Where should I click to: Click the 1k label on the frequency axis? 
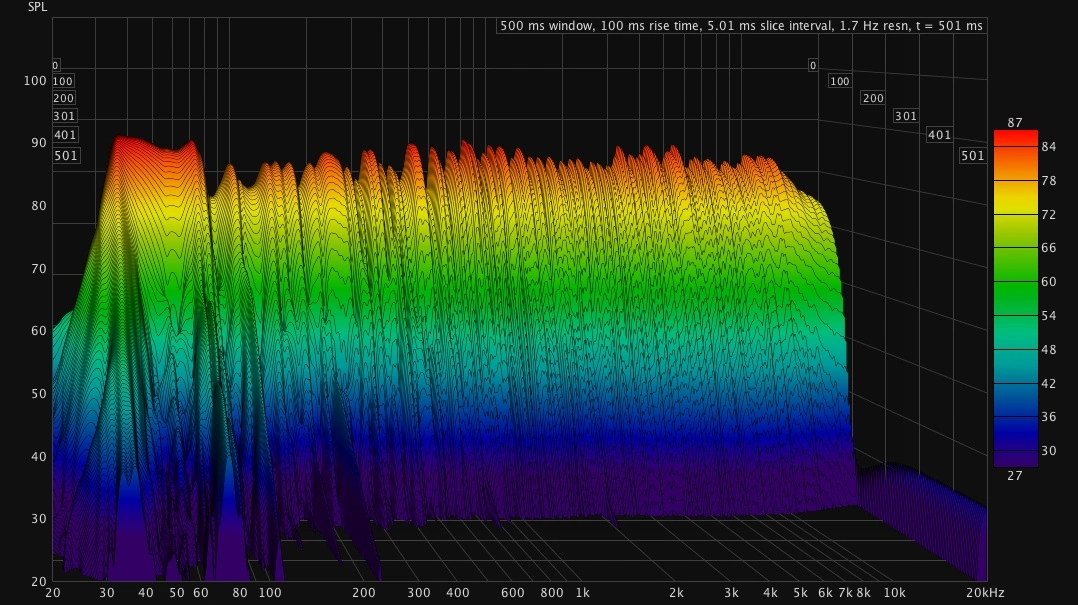point(582,593)
